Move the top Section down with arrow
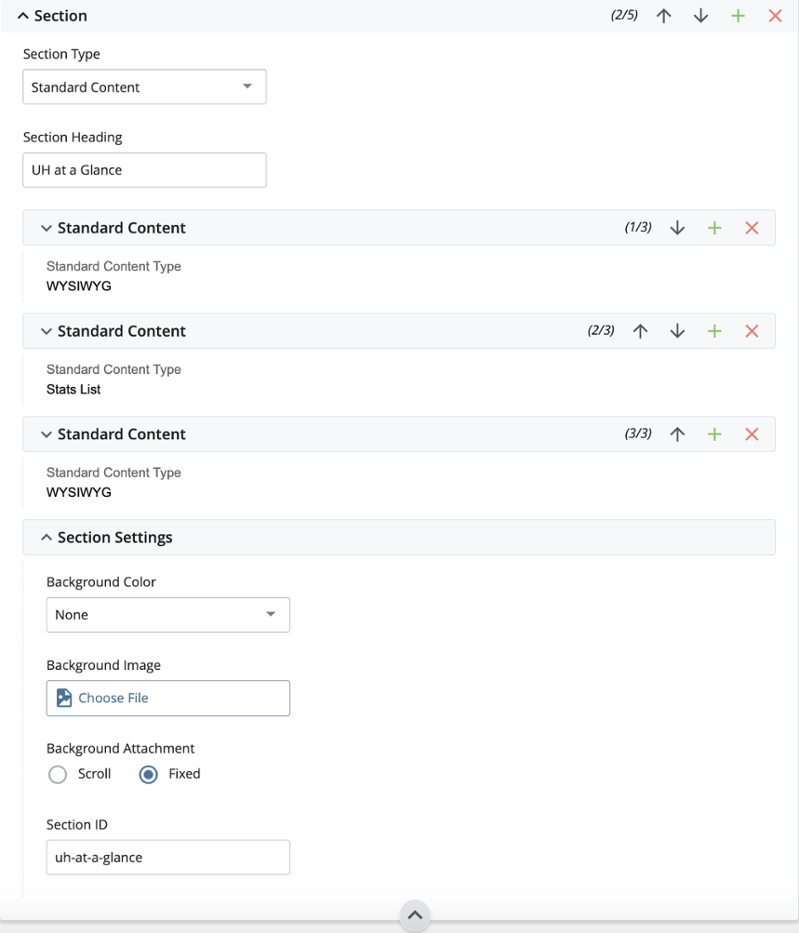799x933 pixels. 701,16
